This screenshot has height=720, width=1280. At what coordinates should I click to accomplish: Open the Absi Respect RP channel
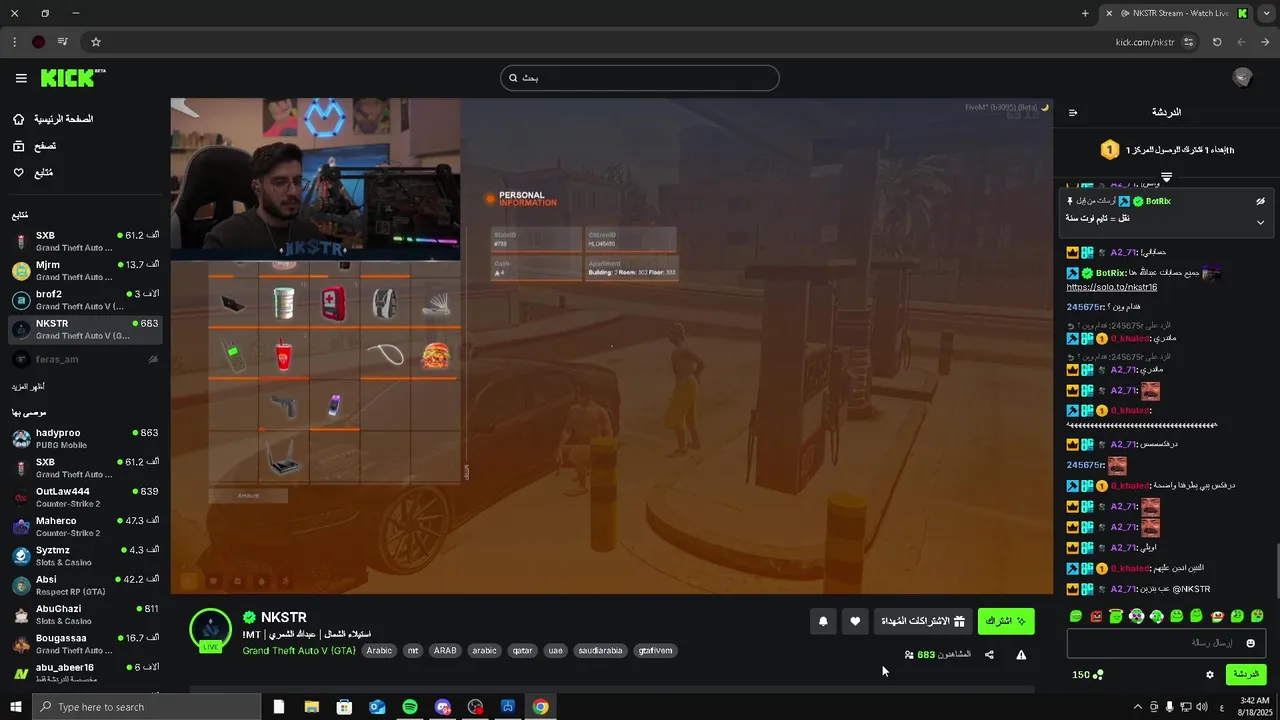coord(86,585)
